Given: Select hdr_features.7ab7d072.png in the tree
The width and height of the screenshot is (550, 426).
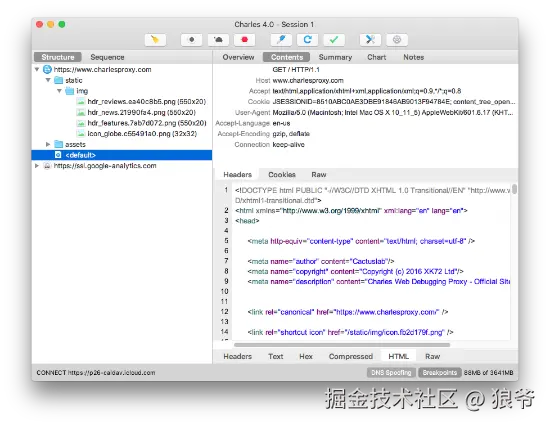Looking at the screenshot, I should 147,123.
